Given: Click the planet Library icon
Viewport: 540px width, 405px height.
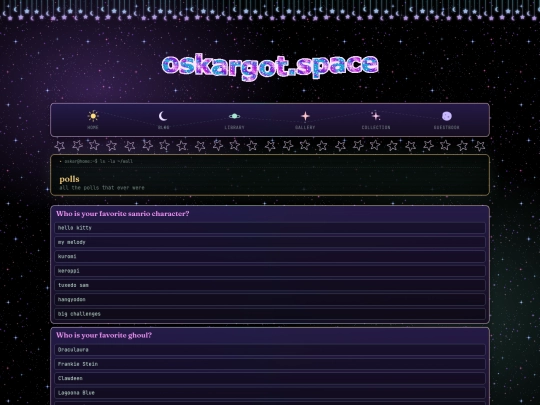Looking at the screenshot, I should (235, 116).
